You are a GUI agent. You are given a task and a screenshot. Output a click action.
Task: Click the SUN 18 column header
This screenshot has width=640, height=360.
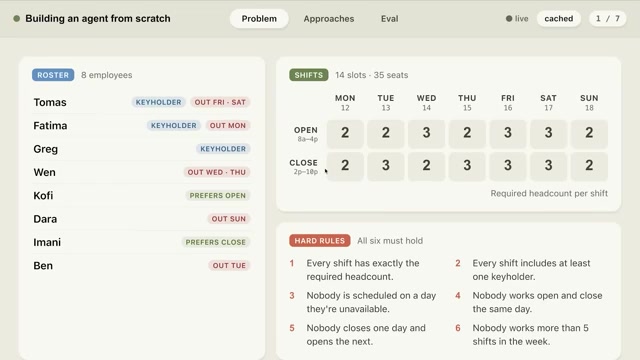click(589, 102)
